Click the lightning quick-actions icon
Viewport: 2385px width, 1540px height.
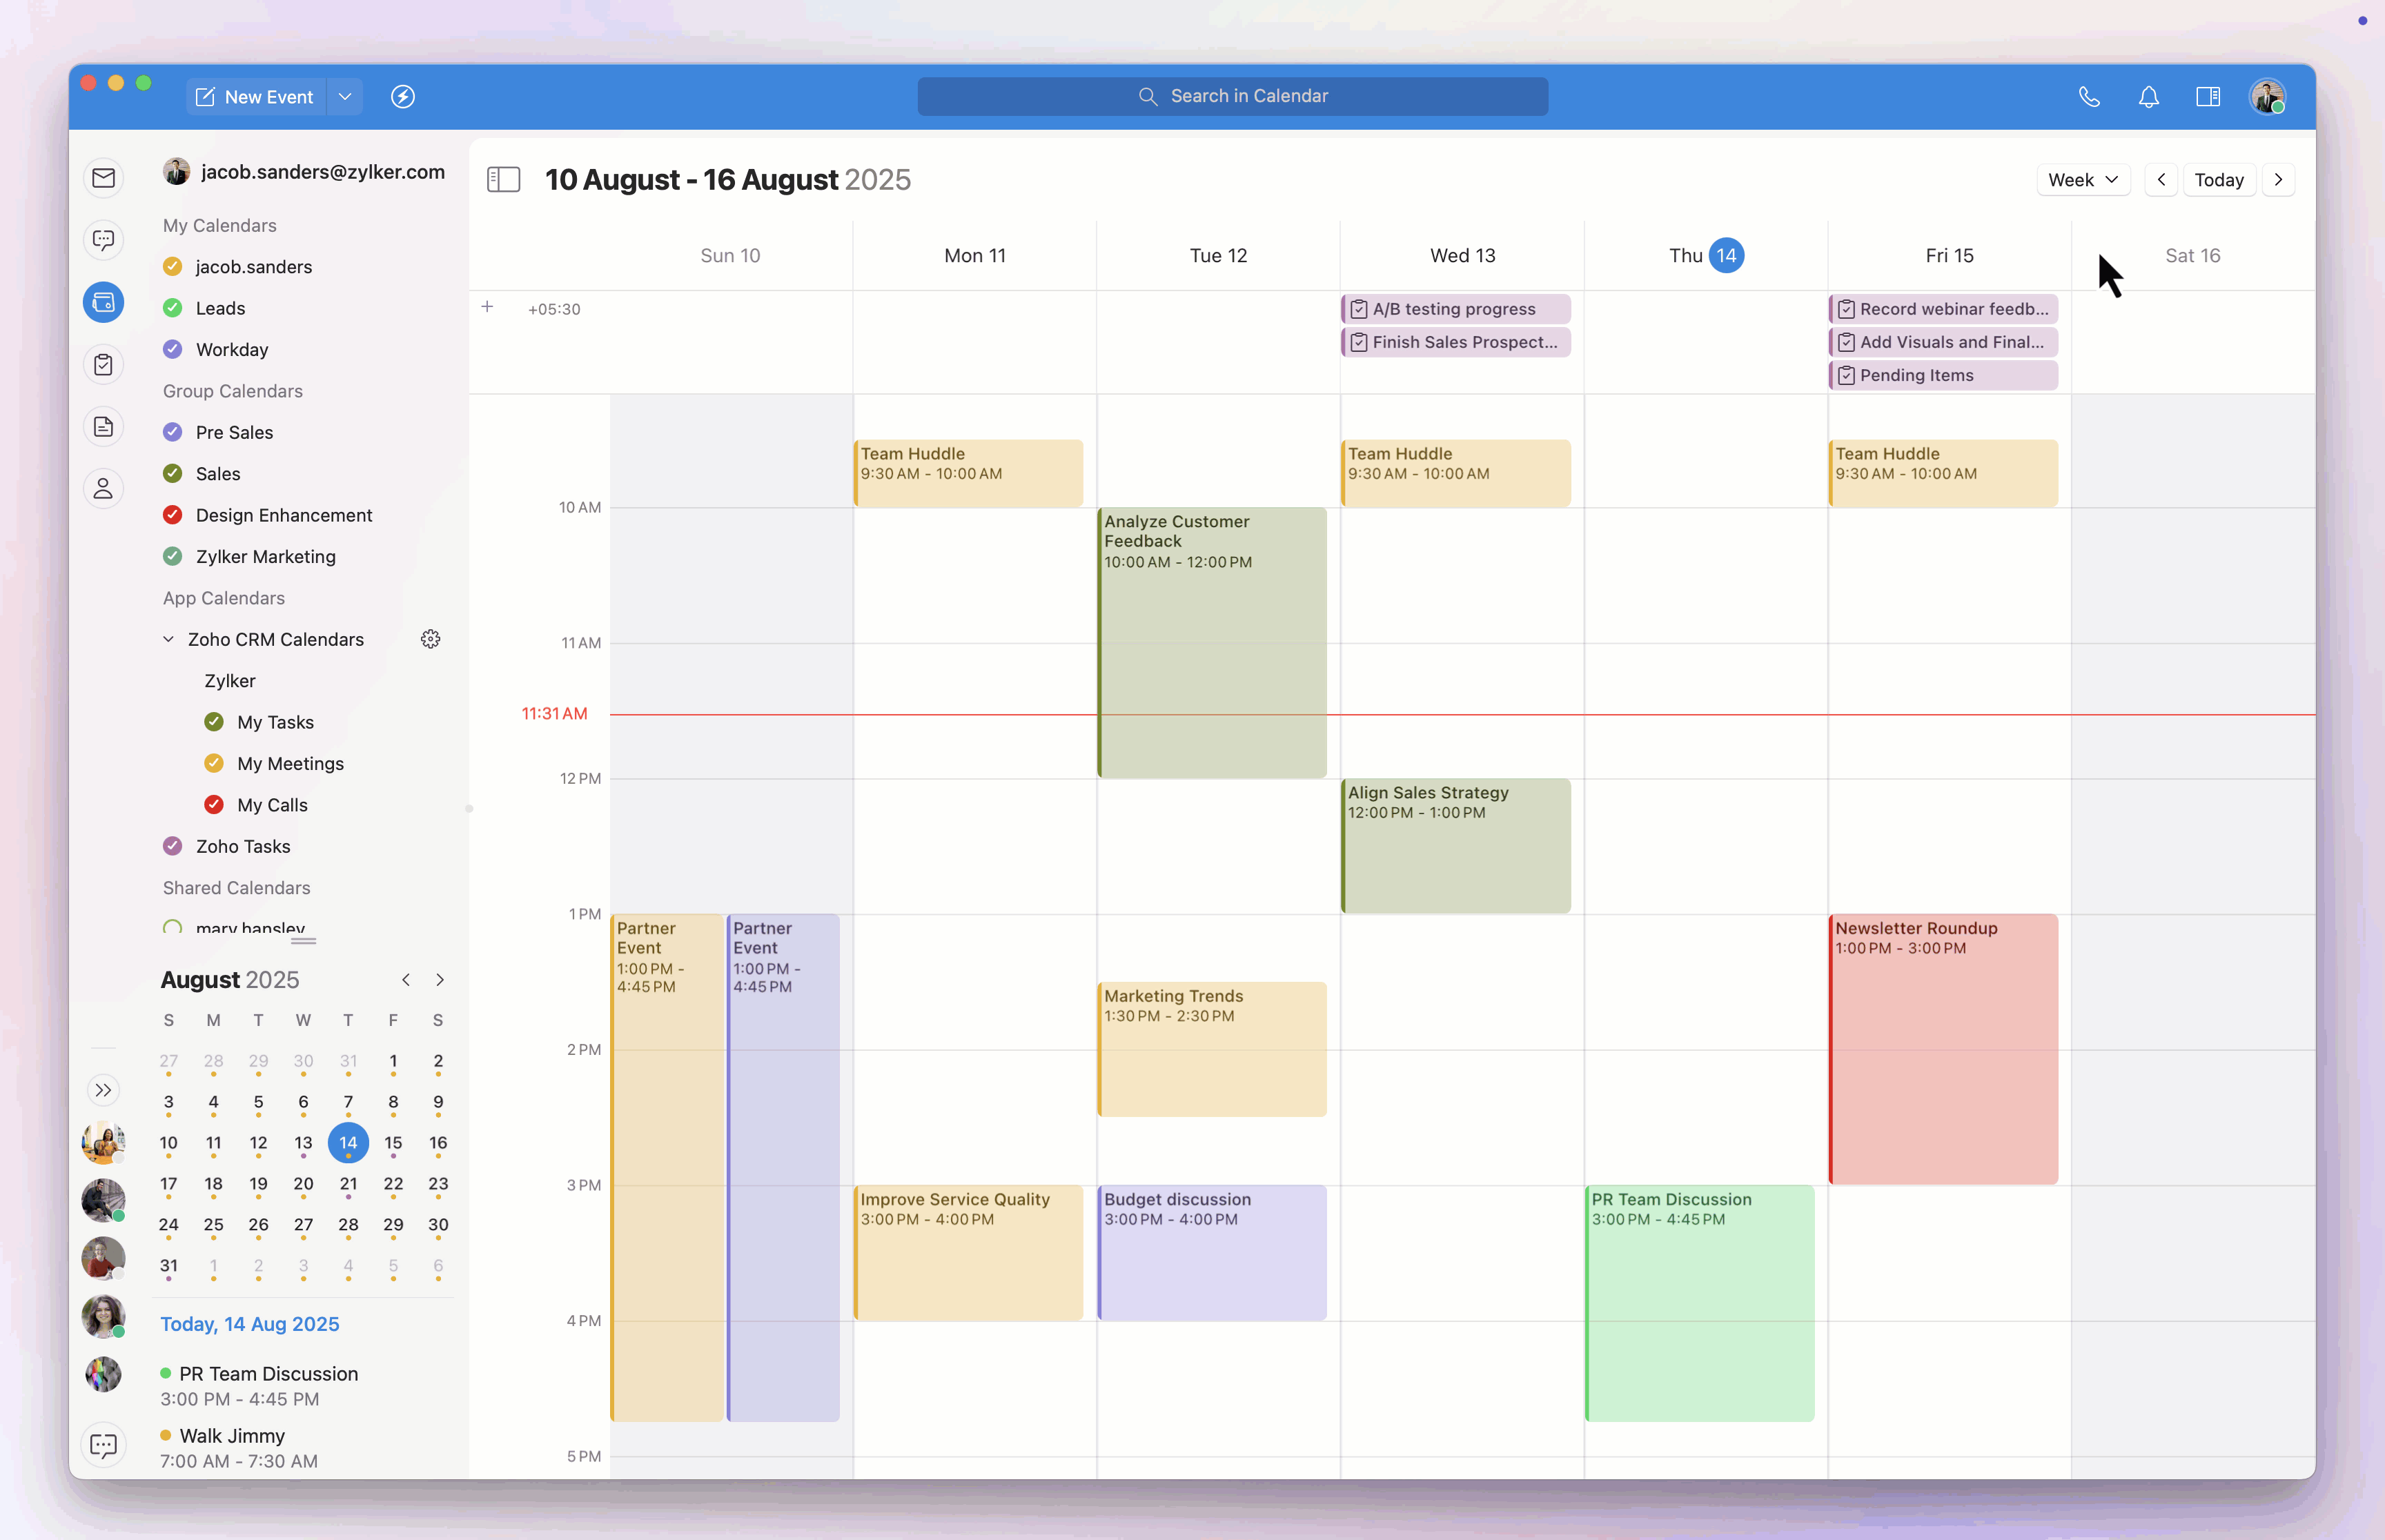(x=403, y=97)
